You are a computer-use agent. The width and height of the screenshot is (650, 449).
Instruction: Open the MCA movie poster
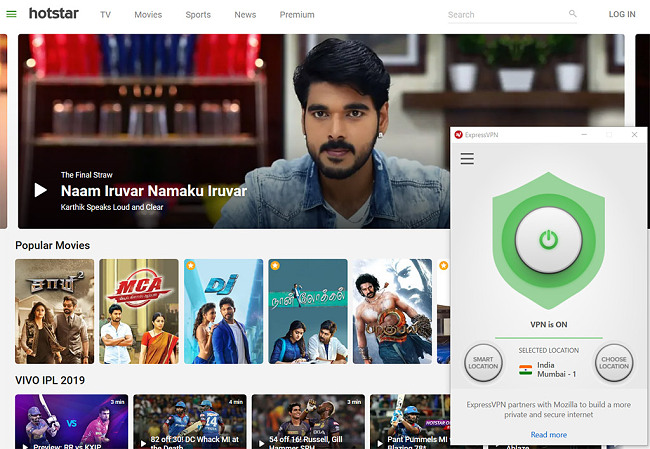click(x=139, y=311)
